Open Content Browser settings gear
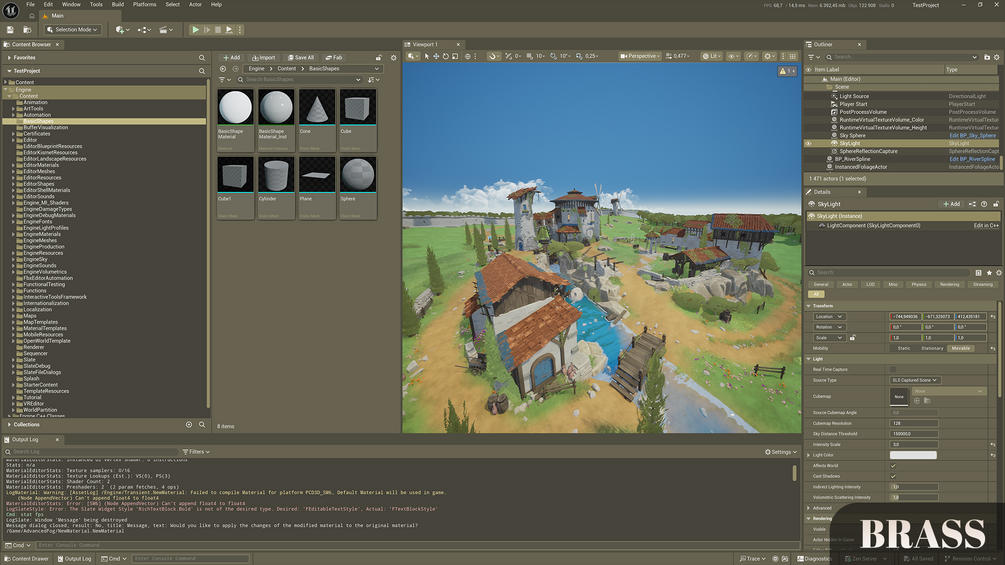This screenshot has height=565, width=1005. pos(394,58)
